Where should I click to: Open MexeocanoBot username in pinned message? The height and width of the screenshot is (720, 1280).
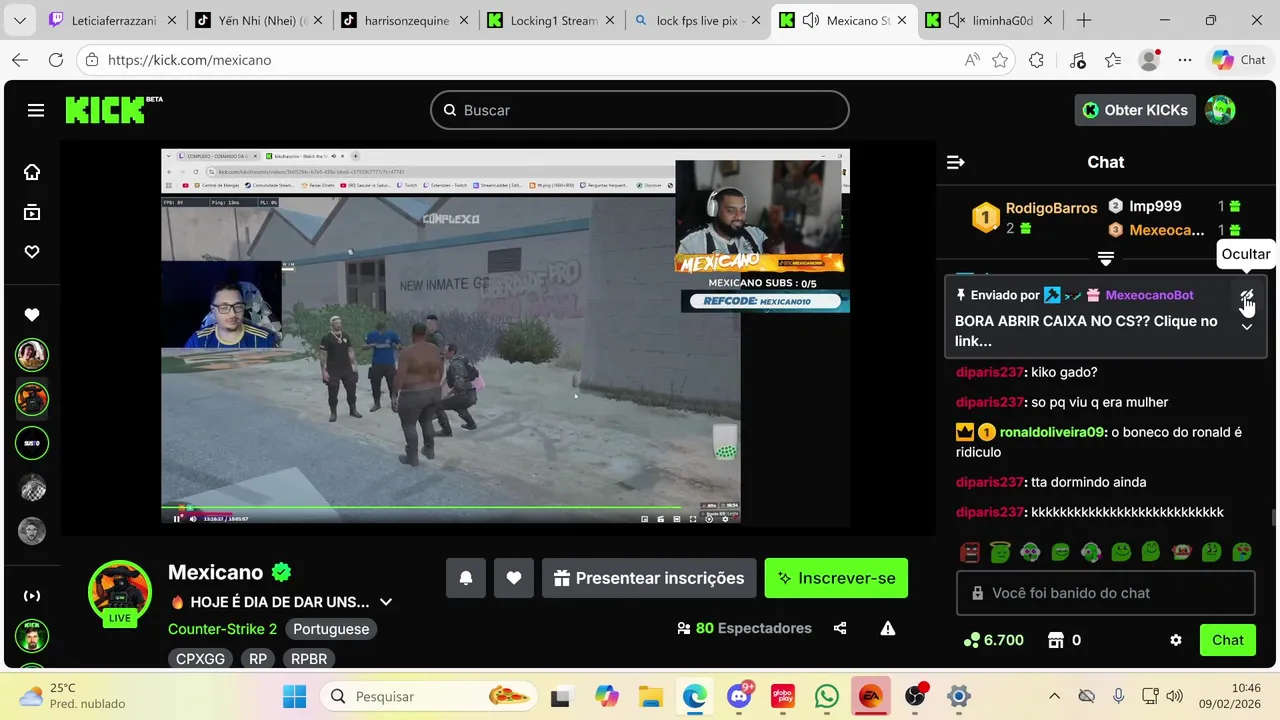(x=1149, y=295)
